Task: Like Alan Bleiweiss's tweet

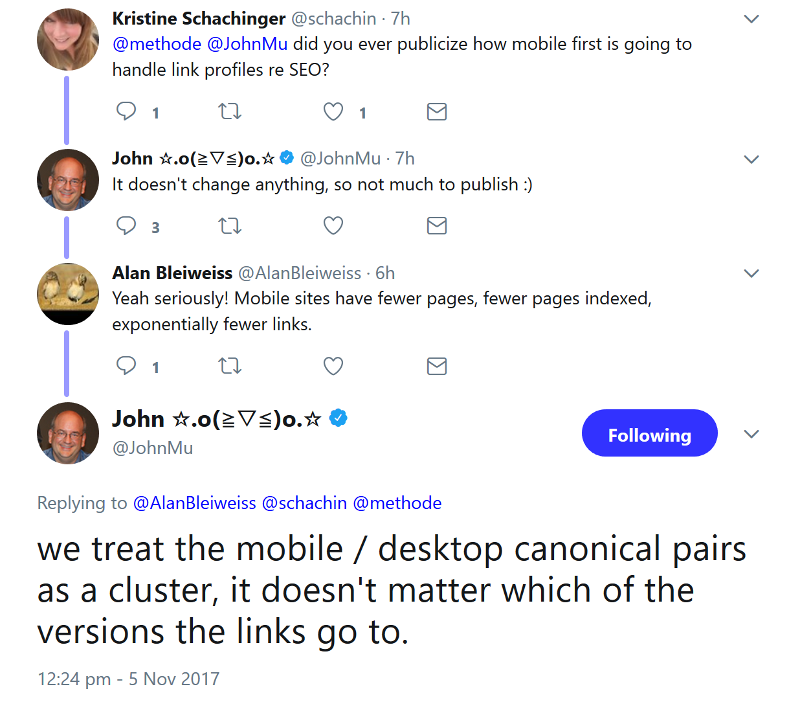Action: [332, 366]
